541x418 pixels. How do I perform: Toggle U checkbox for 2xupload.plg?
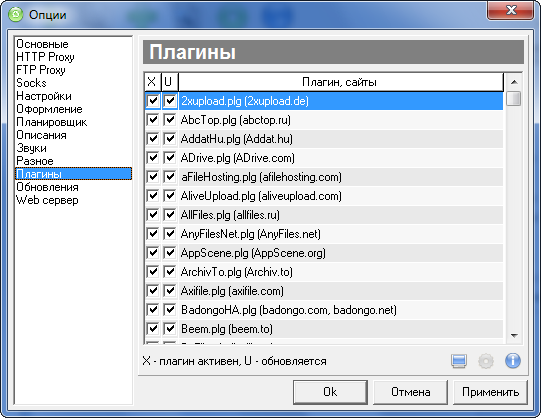[x=169, y=101]
